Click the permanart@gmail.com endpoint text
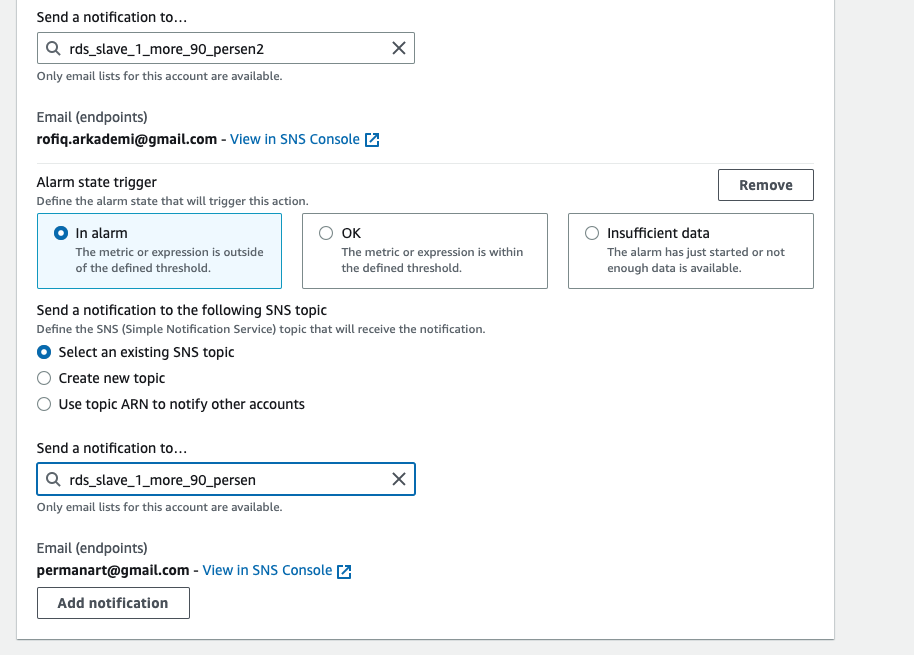The image size is (914, 655). (x=113, y=570)
